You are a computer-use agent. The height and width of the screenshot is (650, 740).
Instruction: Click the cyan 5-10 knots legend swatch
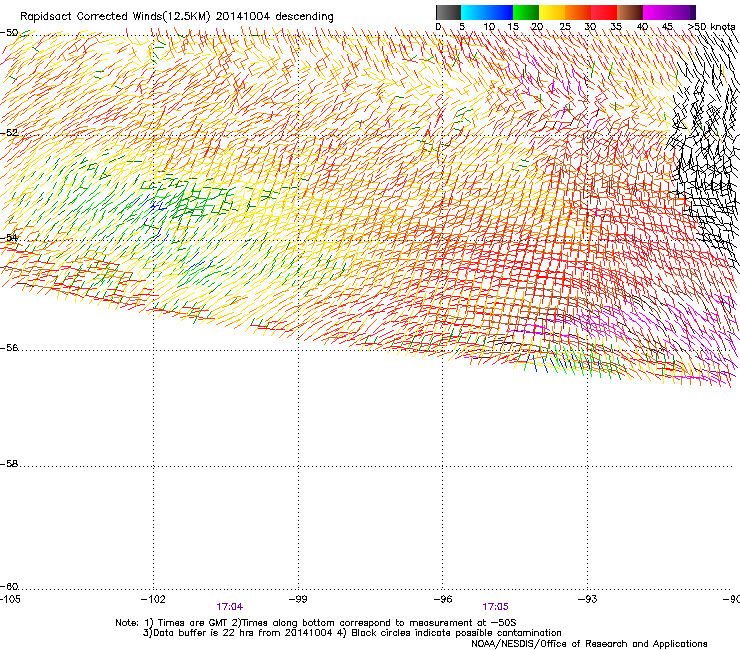(474, 12)
